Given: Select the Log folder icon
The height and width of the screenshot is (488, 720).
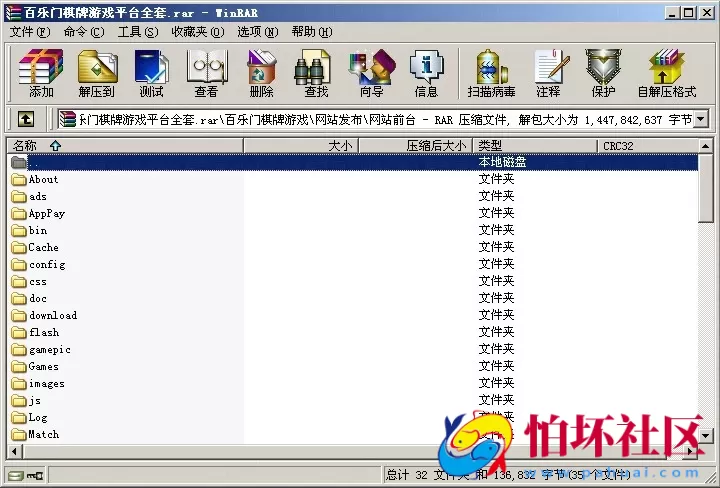Looking at the screenshot, I should [x=19, y=417].
